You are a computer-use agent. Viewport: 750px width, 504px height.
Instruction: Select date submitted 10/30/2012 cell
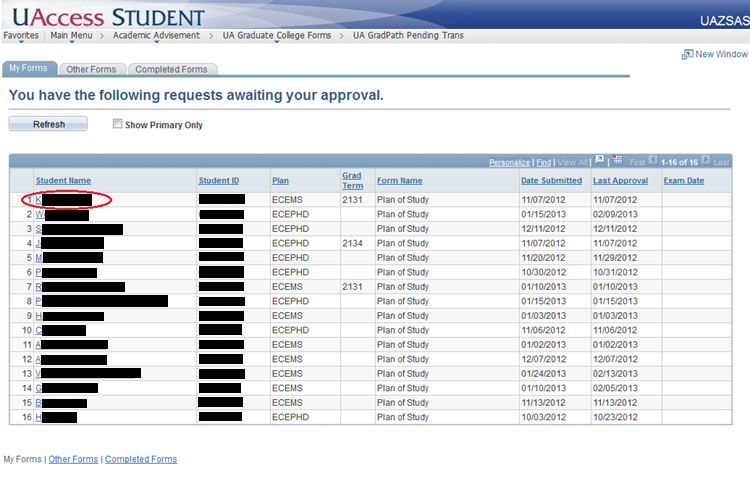coord(543,273)
